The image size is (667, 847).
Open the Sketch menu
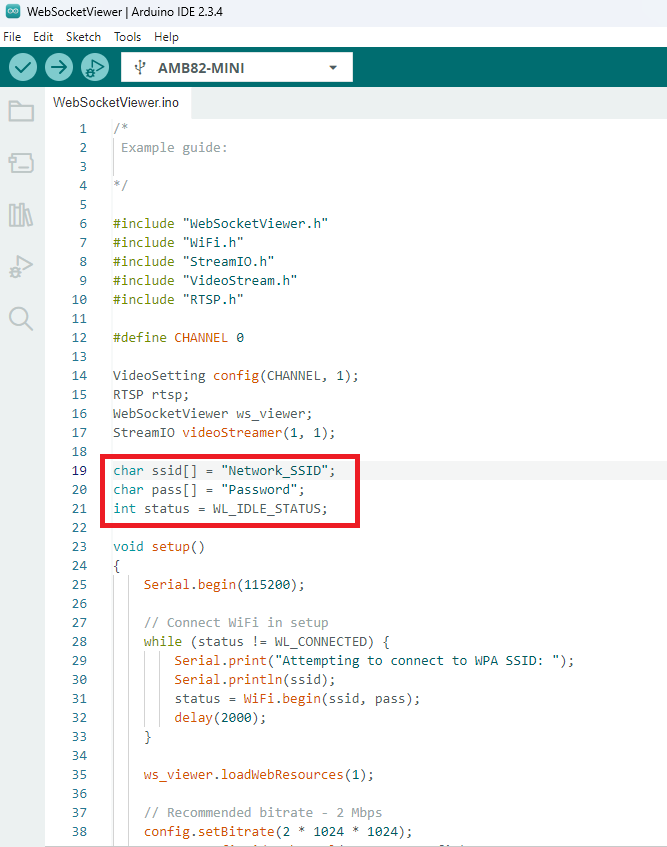(x=83, y=37)
